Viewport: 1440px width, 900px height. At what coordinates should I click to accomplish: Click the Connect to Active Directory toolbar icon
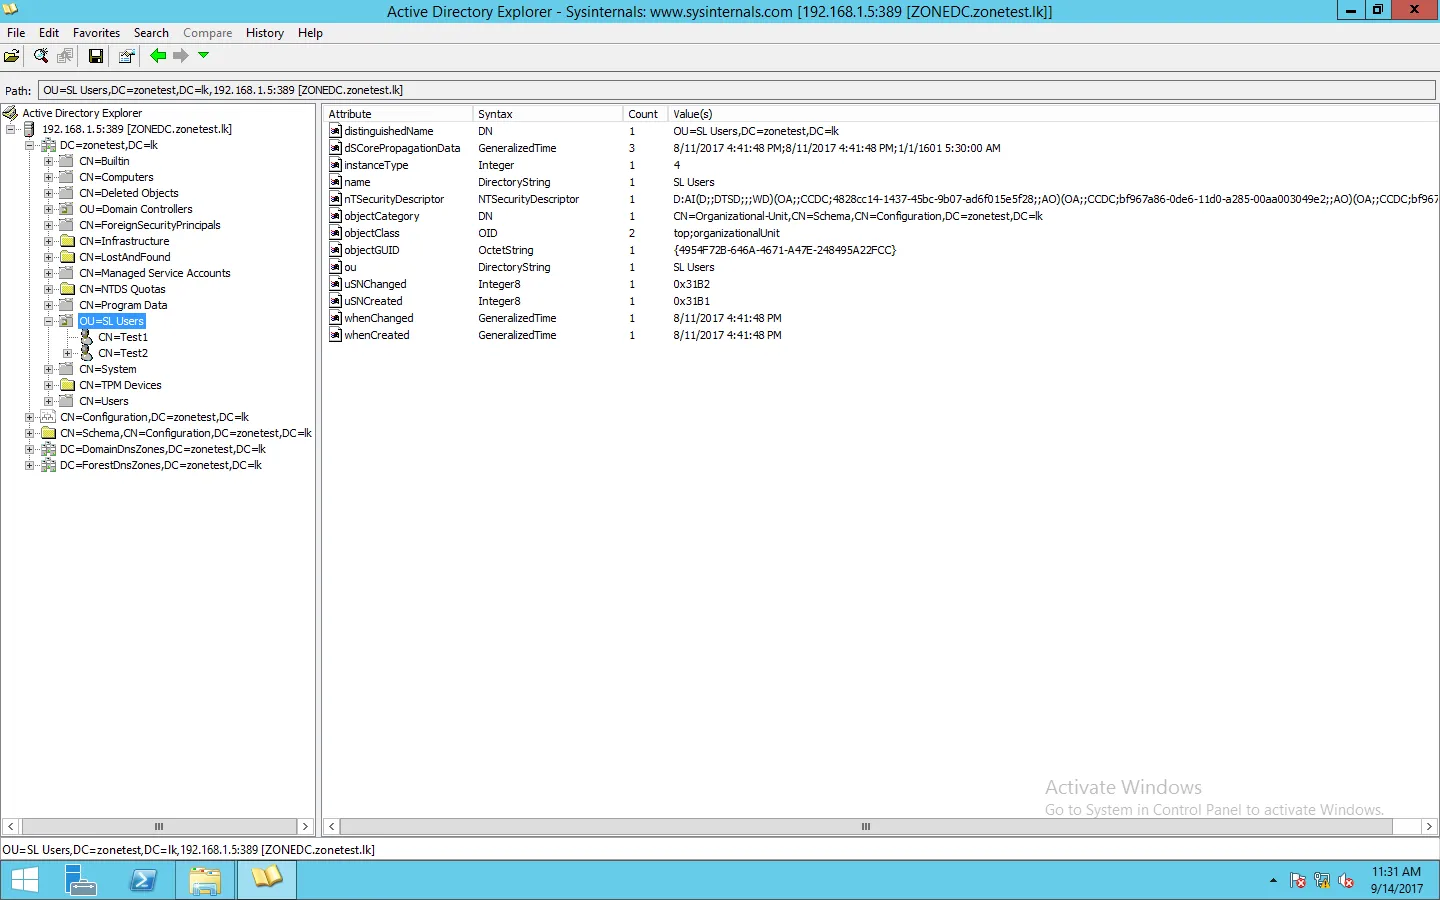pyautogui.click(x=12, y=56)
